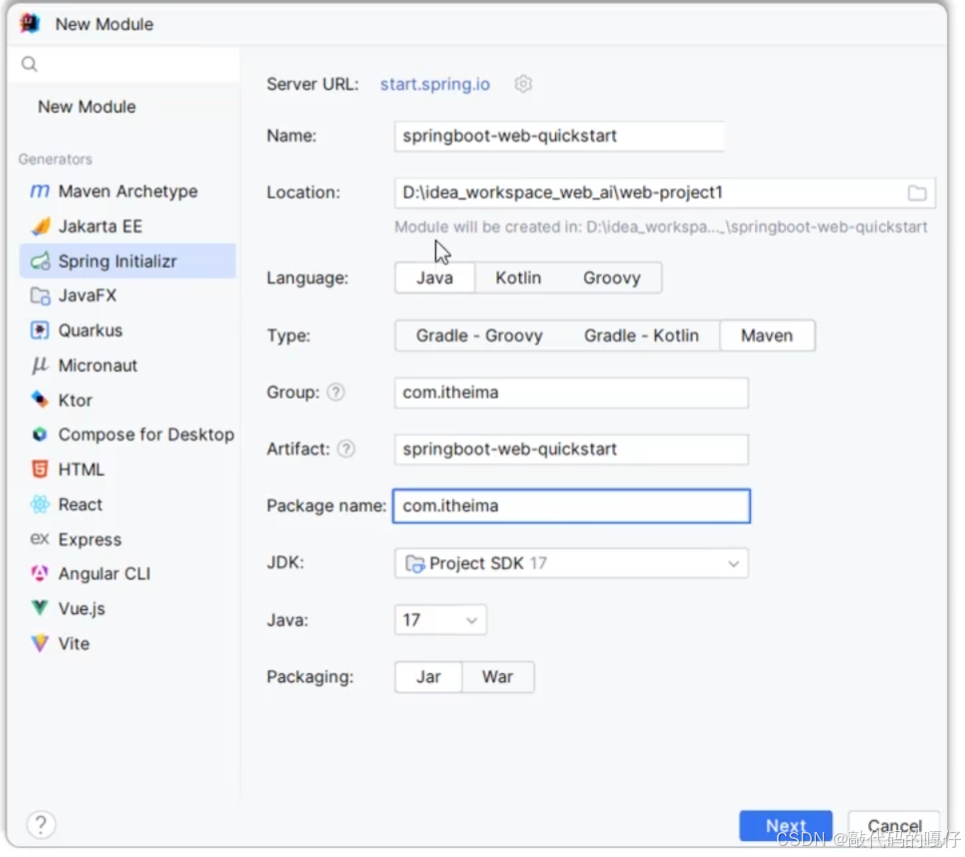Select Spring Initializr generator

coord(127,261)
